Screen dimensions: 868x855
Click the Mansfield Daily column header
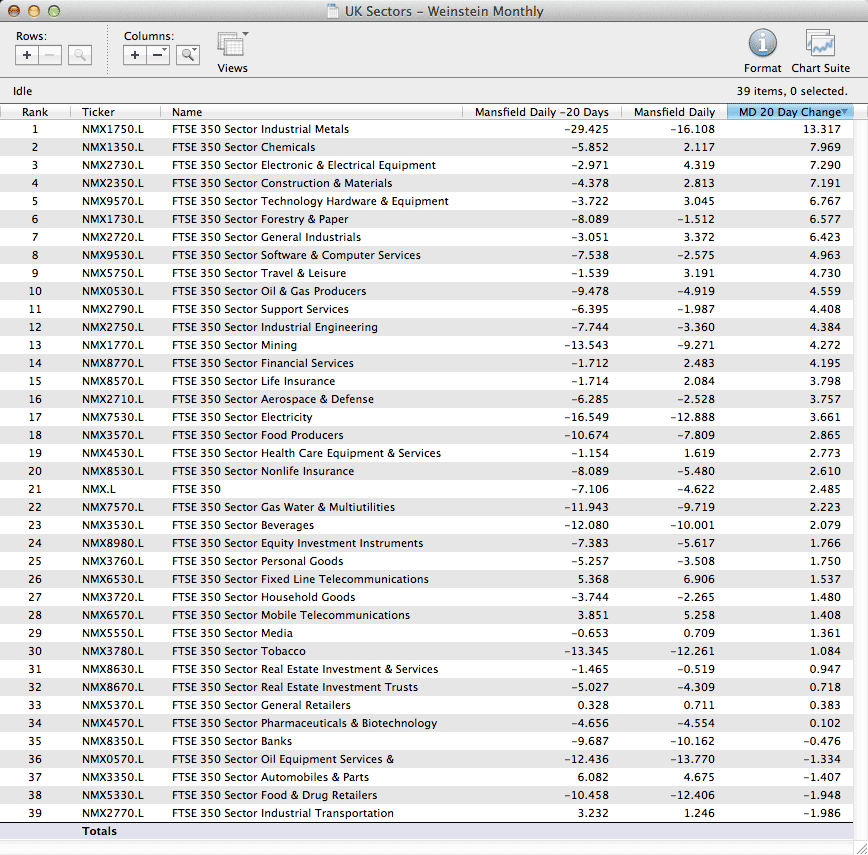674,112
